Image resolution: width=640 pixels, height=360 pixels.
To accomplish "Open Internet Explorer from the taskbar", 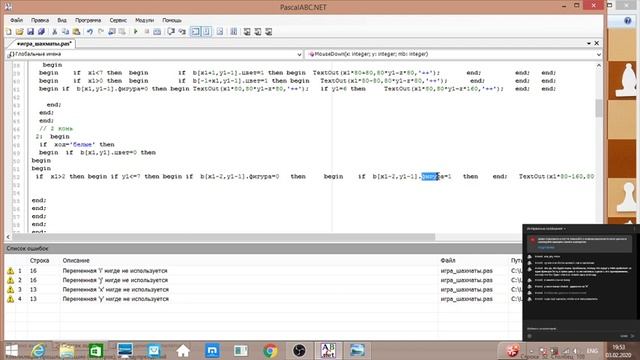I will [39, 351].
